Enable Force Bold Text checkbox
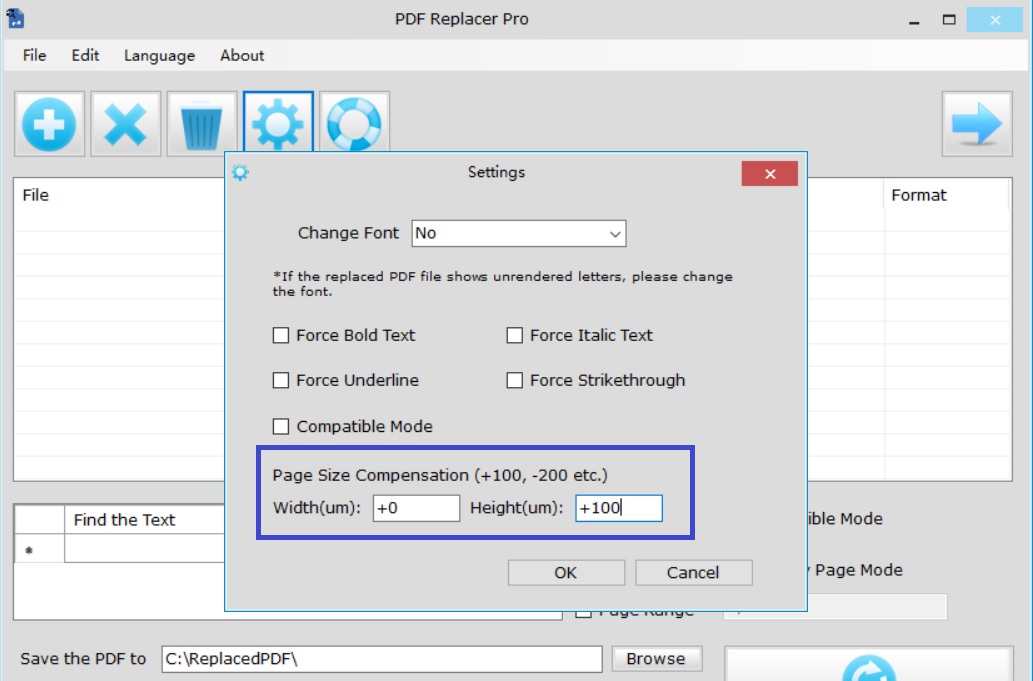Screen dimensions: 1033x681 [281, 336]
